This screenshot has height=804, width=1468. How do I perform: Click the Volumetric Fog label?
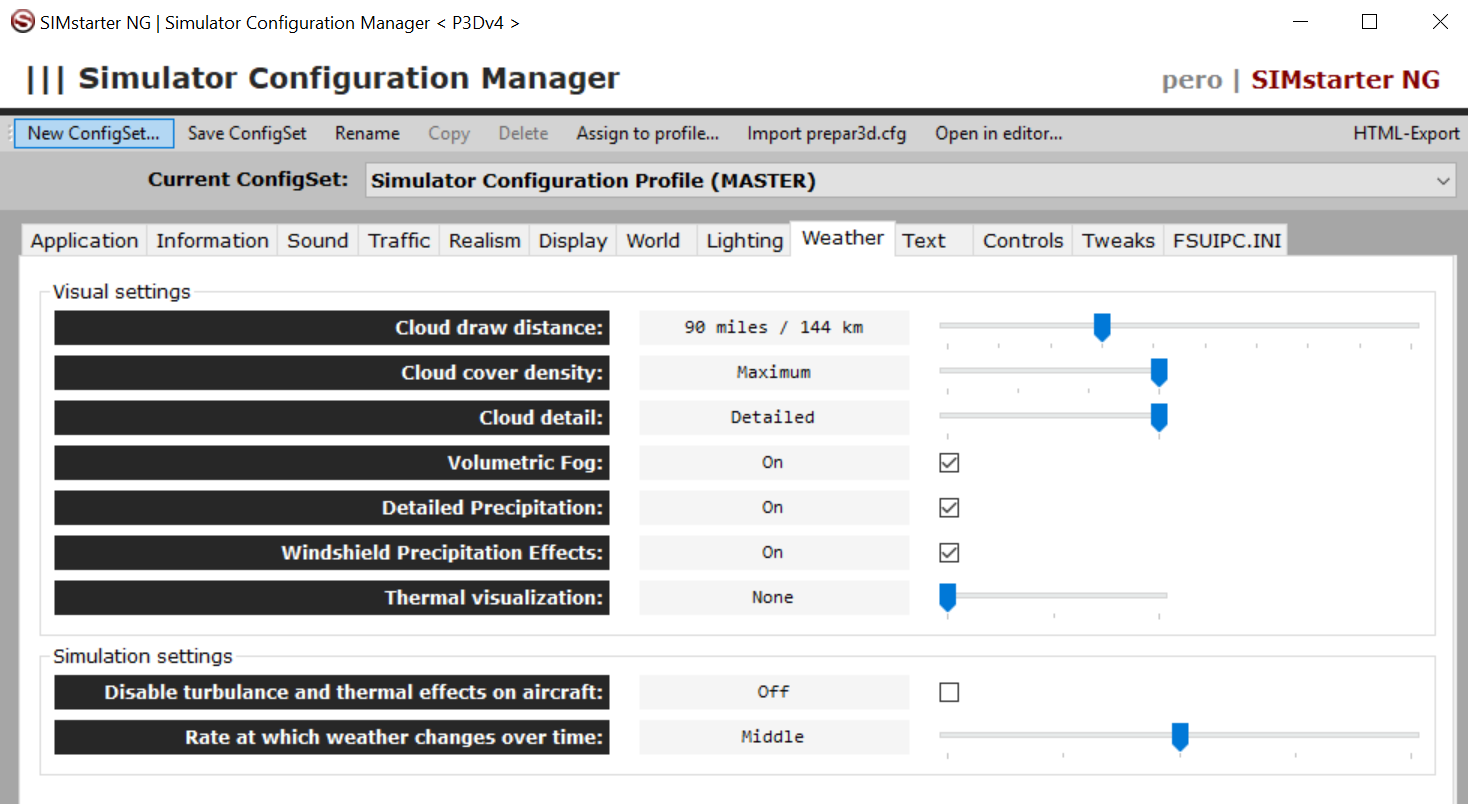[332, 462]
